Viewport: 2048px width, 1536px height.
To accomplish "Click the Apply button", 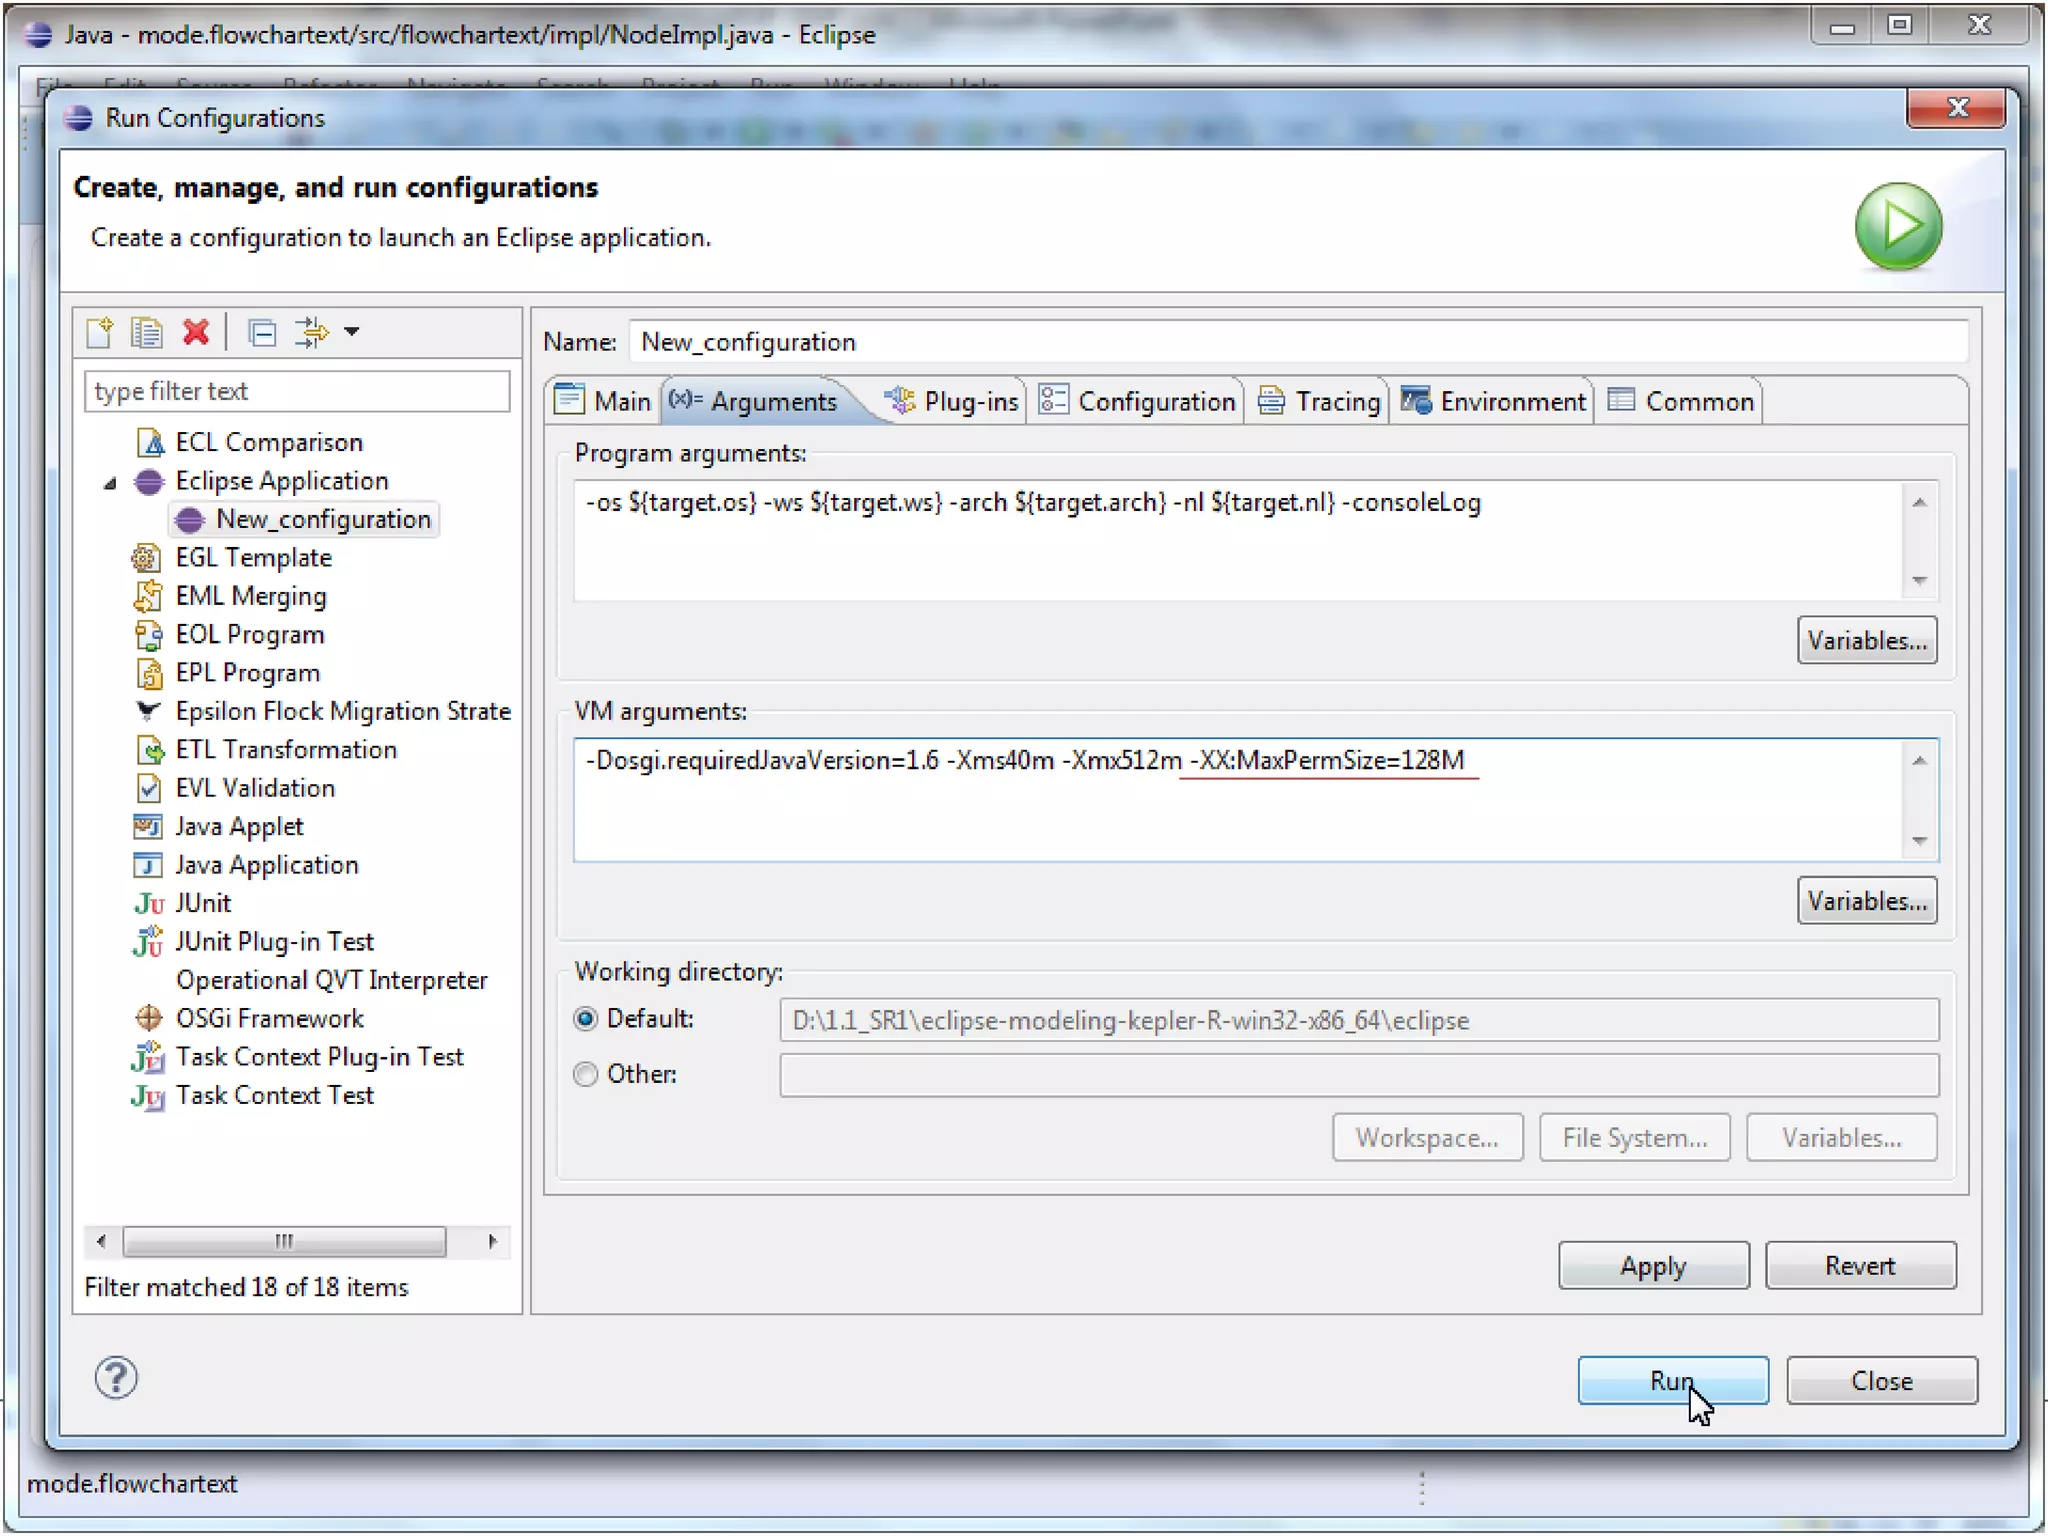I will [x=1653, y=1266].
